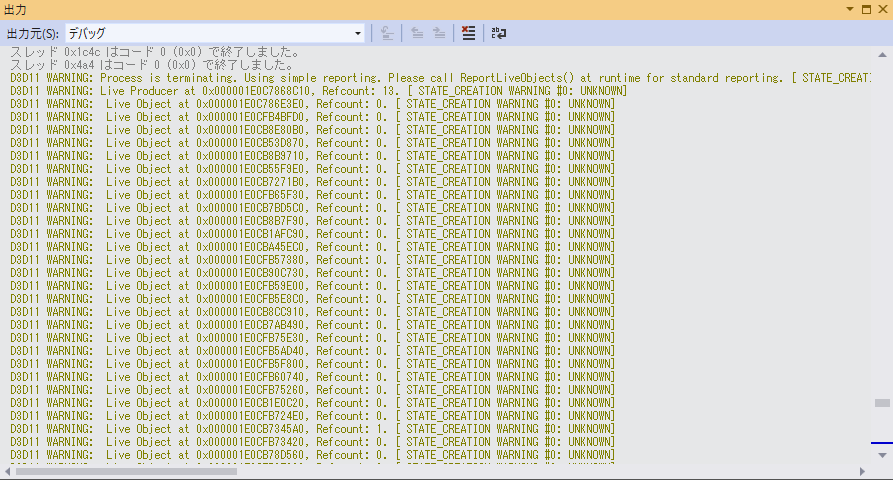This screenshot has height=480, width=893.
Task: Click the horizontal scrollbar left arrow
Action: coord(7,471)
